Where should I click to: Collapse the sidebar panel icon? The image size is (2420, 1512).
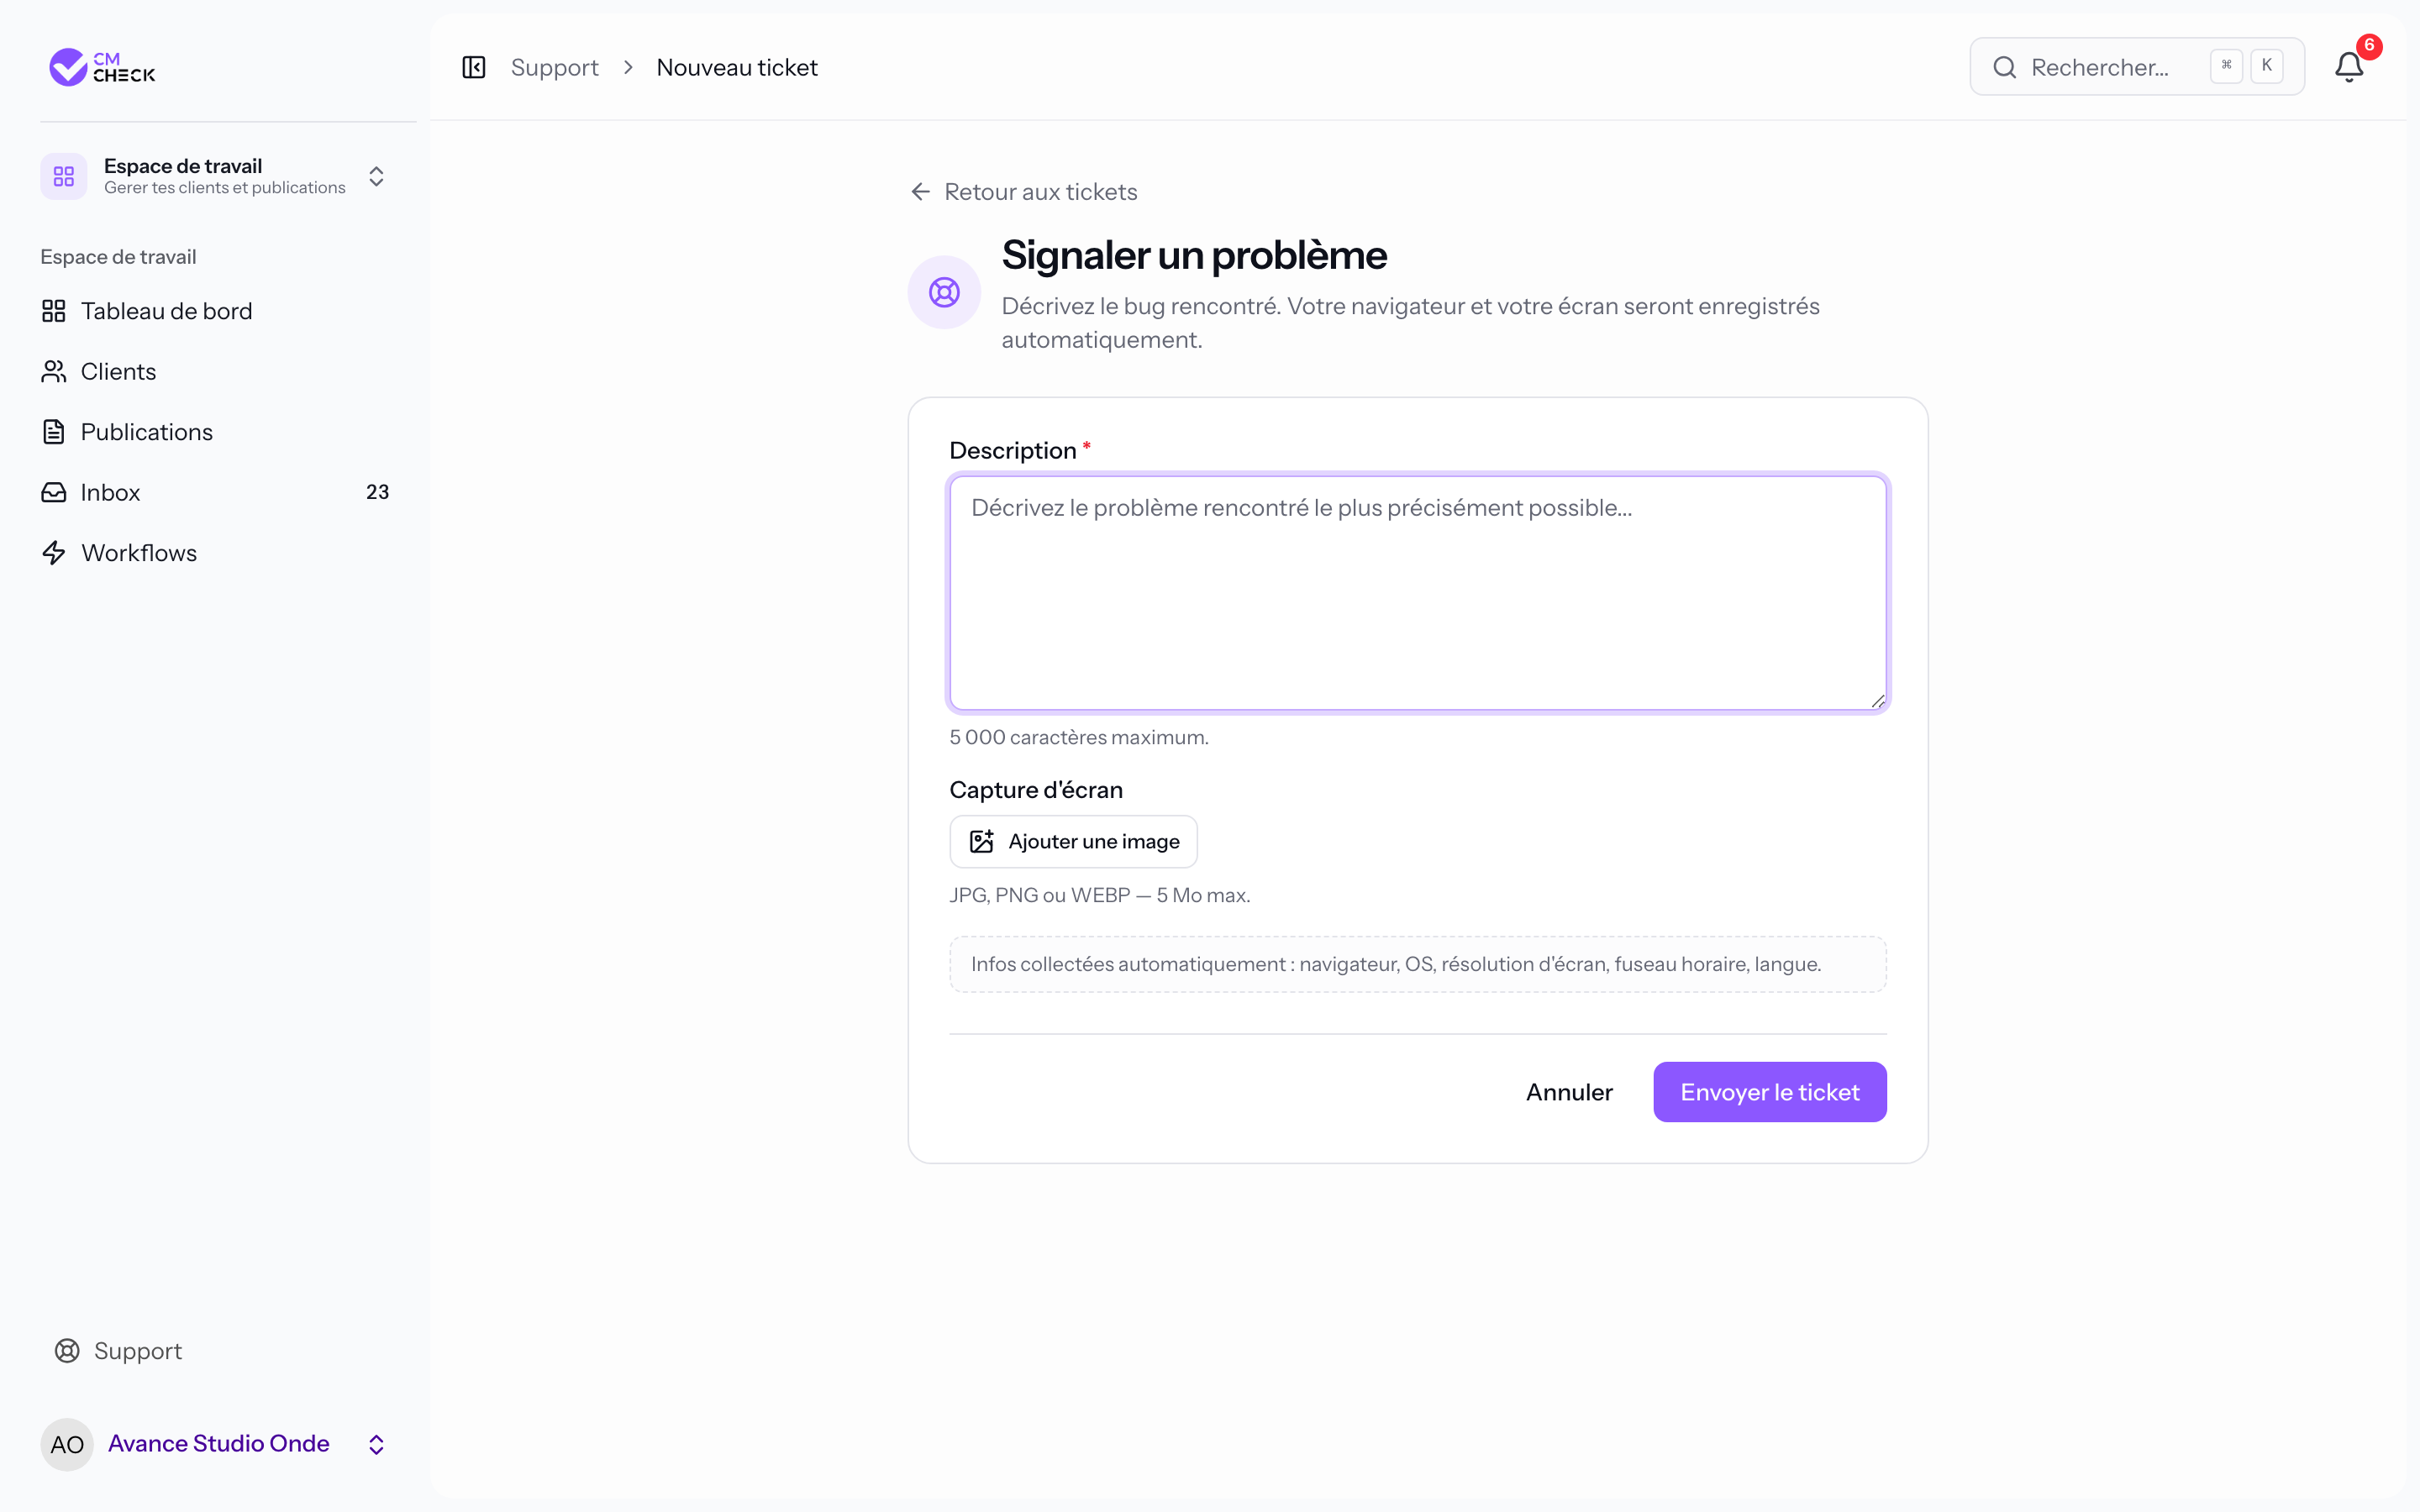click(474, 67)
